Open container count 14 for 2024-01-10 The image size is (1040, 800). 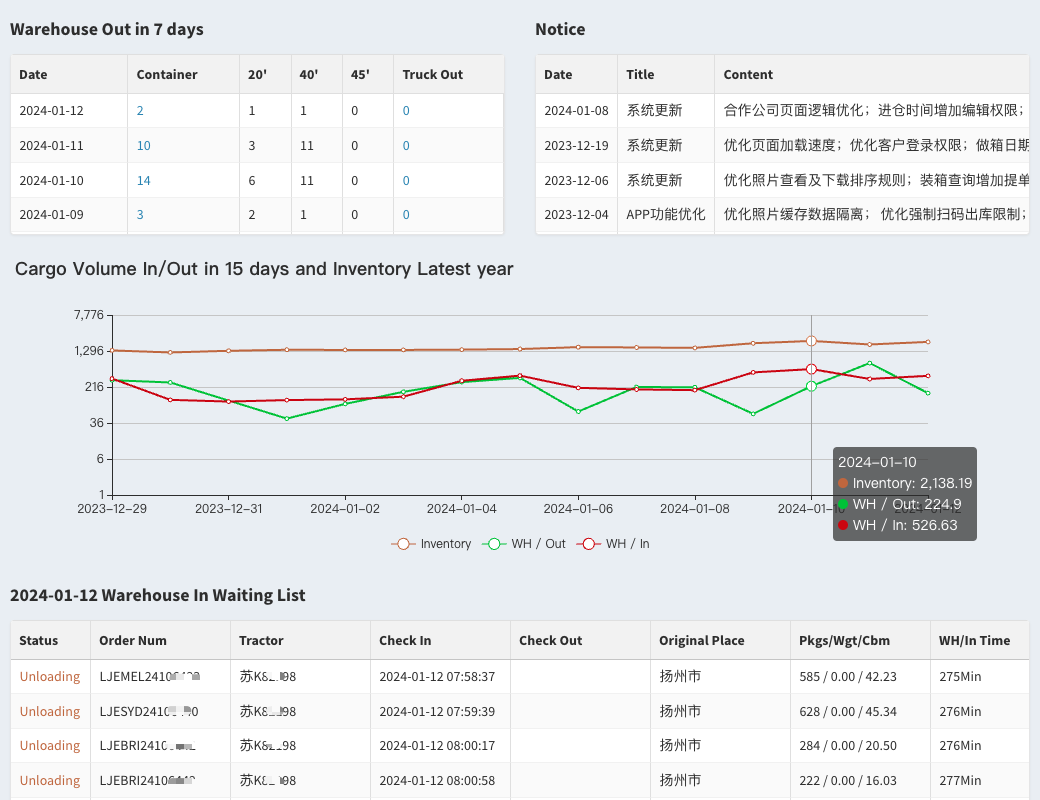143,180
